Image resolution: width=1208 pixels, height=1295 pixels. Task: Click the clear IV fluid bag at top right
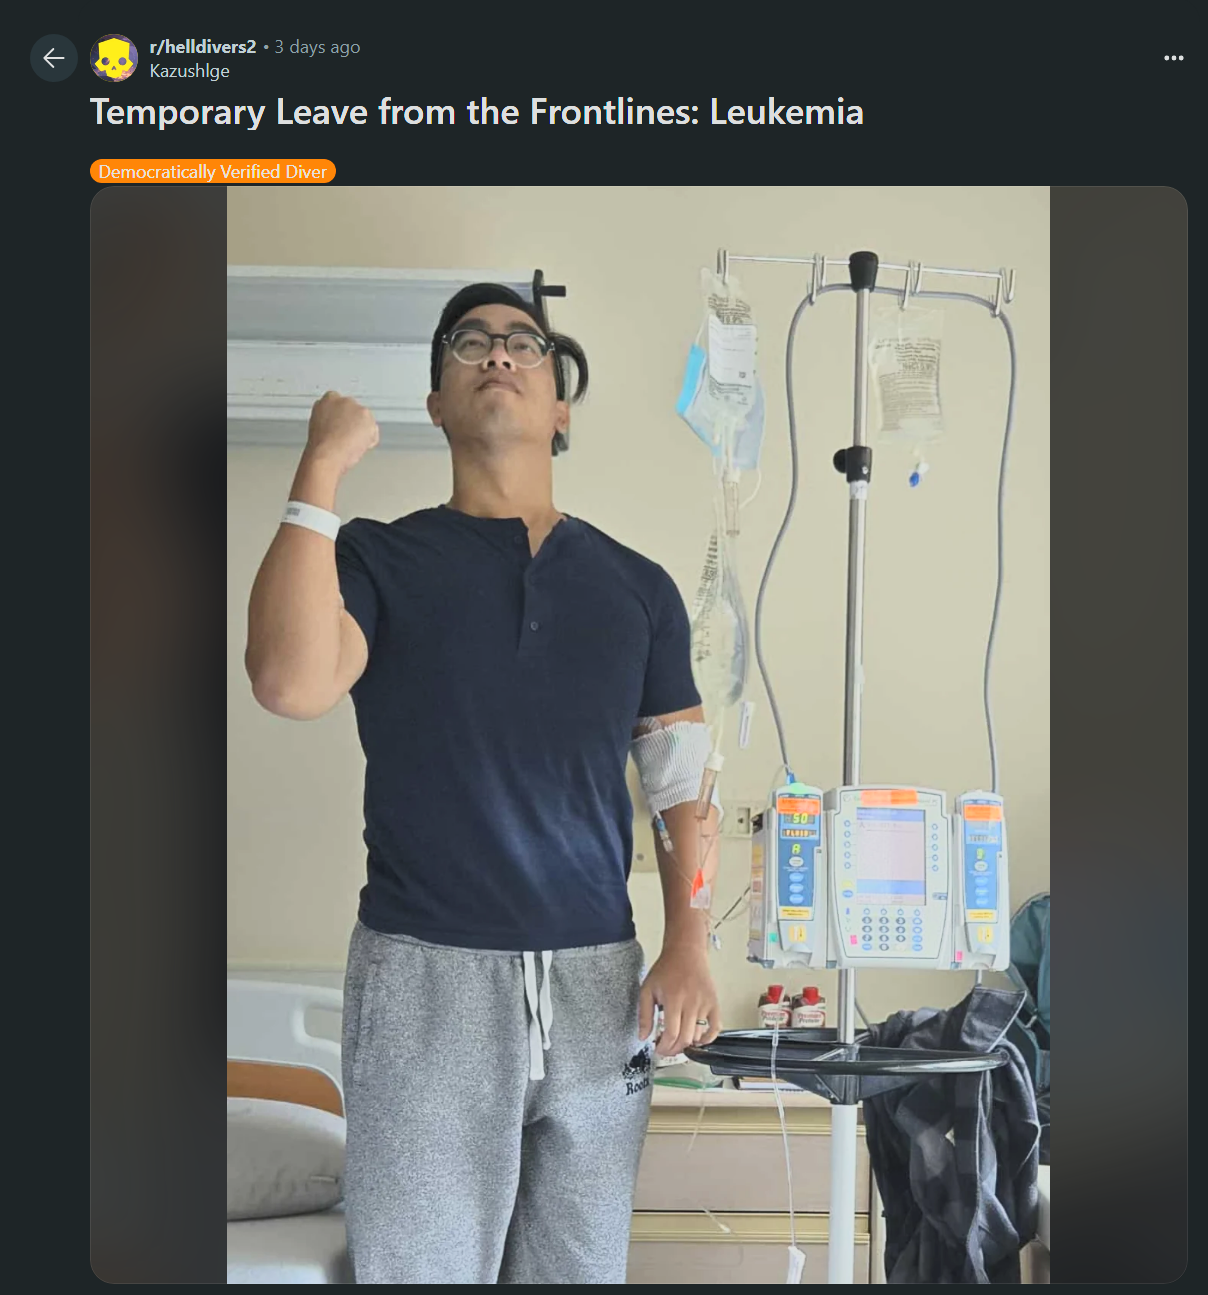coord(906,375)
